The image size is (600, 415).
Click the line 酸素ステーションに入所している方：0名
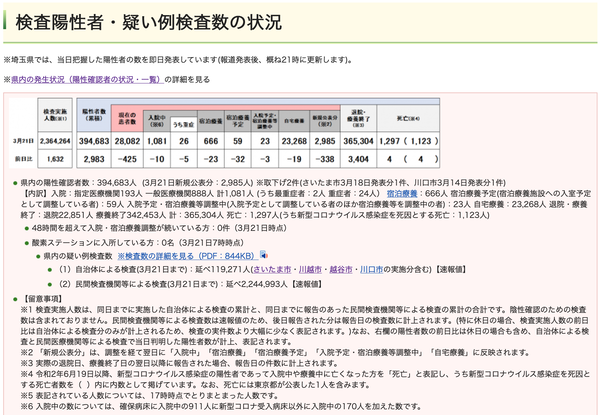pos(137,243)
